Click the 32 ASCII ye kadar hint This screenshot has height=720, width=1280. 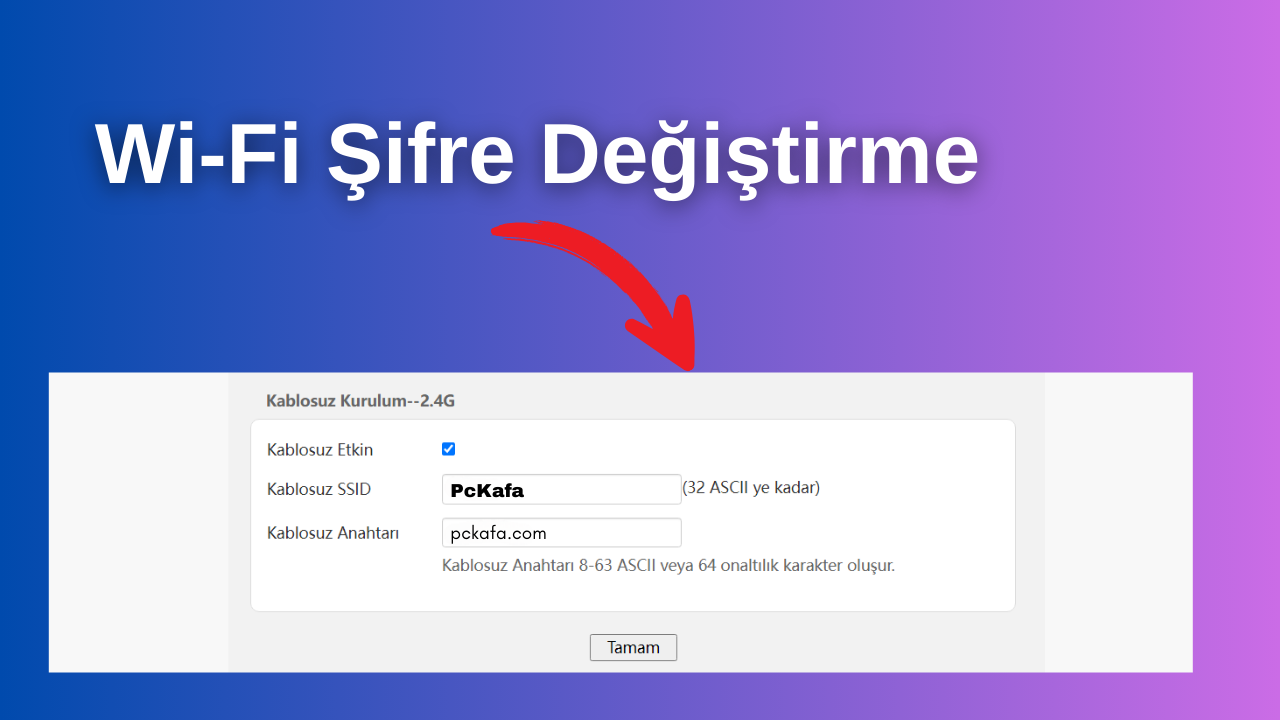coord(751,488)
